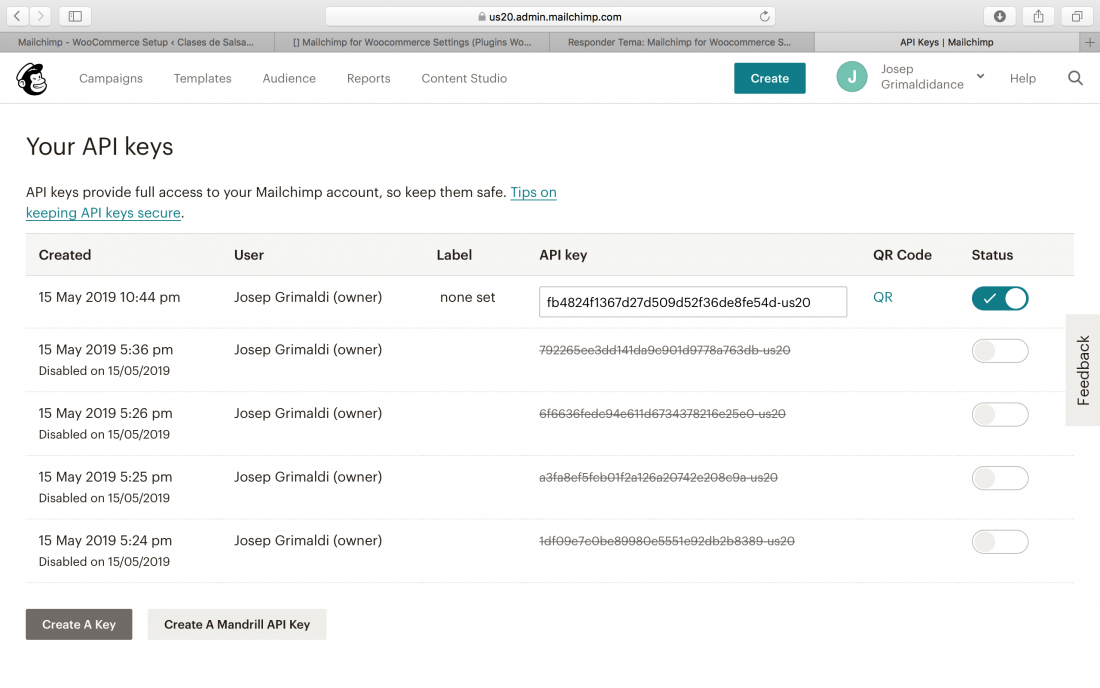Expand the account dropdown chevron
This screenshot has height=688, width=1100.
pos(980,76)
